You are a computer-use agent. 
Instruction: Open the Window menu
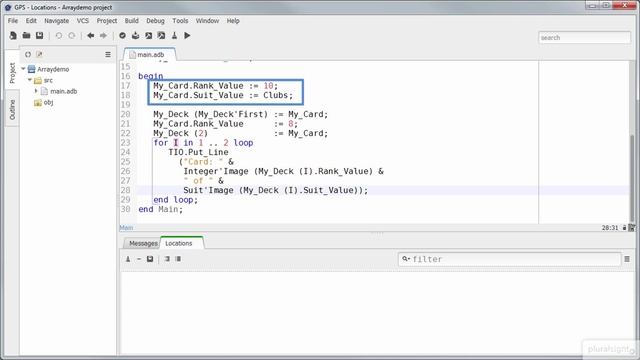click(207, 20)
